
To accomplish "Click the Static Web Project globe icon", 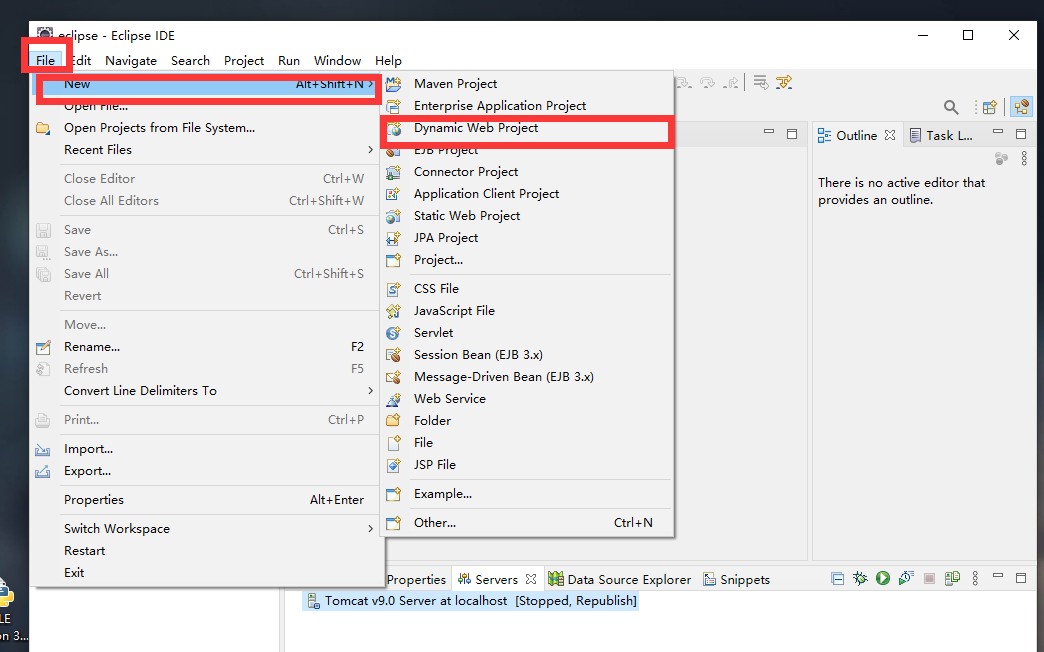I will pyautogui.click(x=393, y=216).
